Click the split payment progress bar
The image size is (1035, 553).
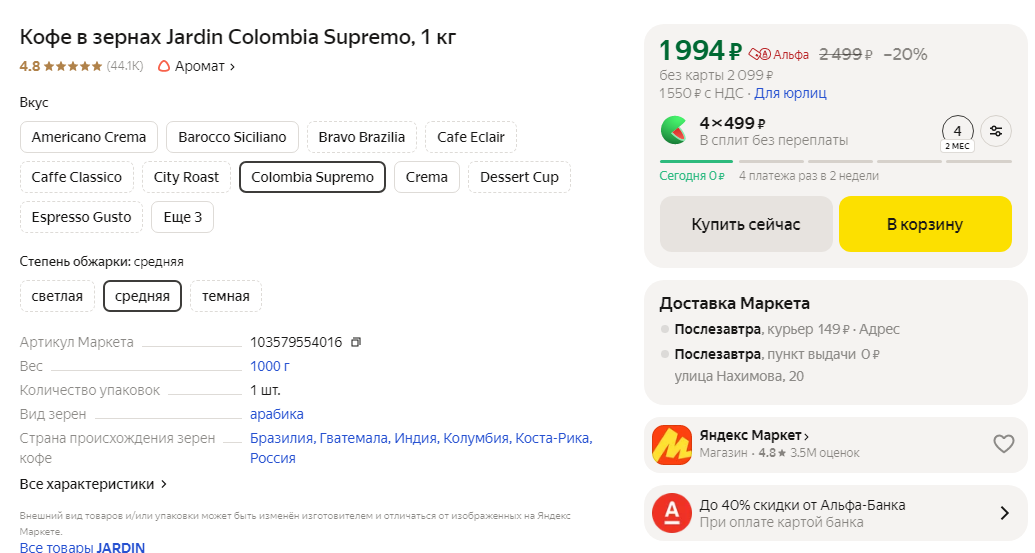coord(835,161)
